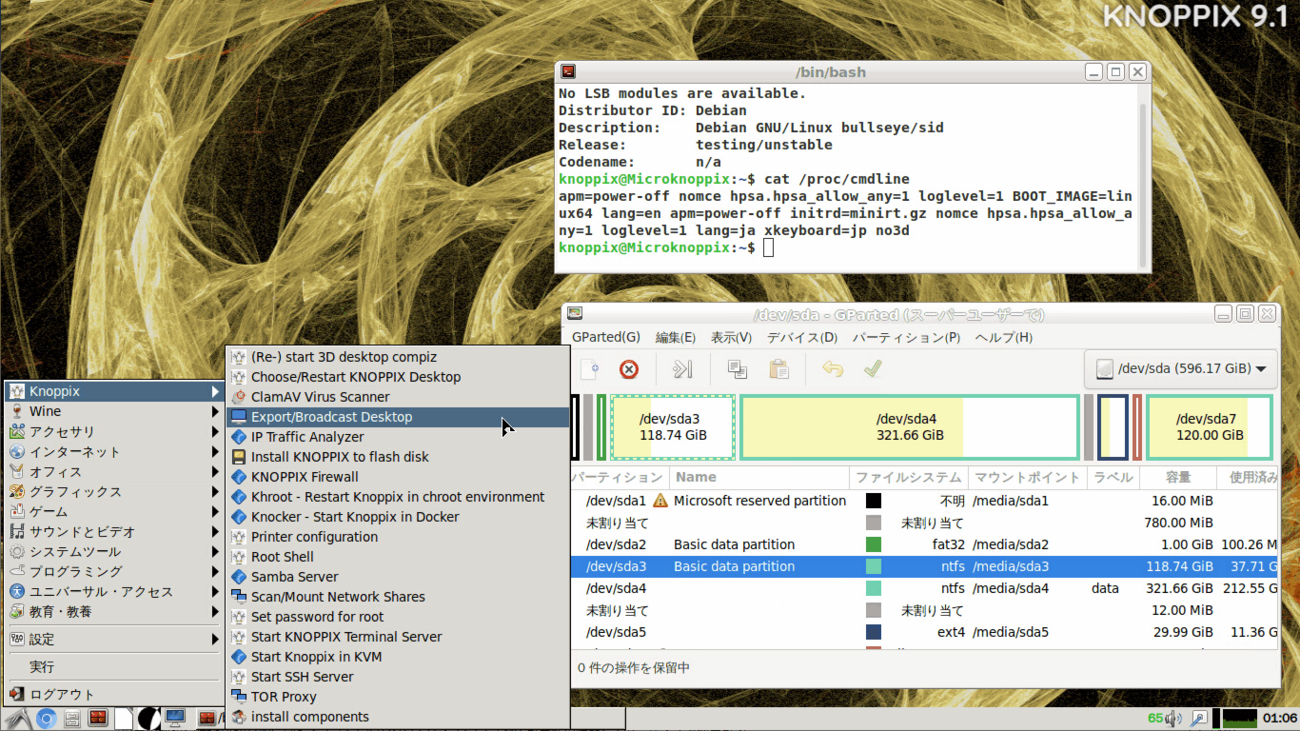Image resolution: width=1300 pixels, height=731 pixels.
Task: Click the resize/move partition toolbar icon
Action: tap(683, 369)
